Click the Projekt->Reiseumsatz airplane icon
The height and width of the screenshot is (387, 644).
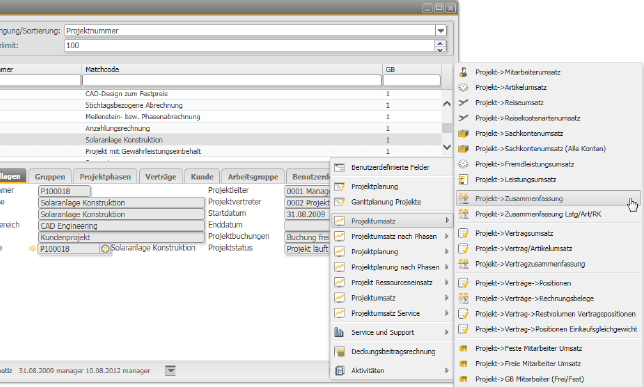click(x=463, y=103)
